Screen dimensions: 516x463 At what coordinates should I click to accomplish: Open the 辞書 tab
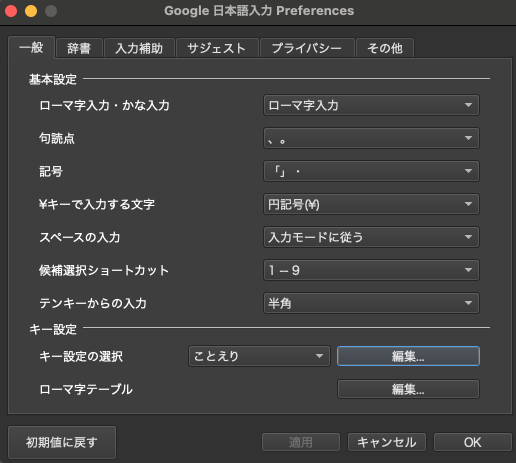tap(79, 48)
